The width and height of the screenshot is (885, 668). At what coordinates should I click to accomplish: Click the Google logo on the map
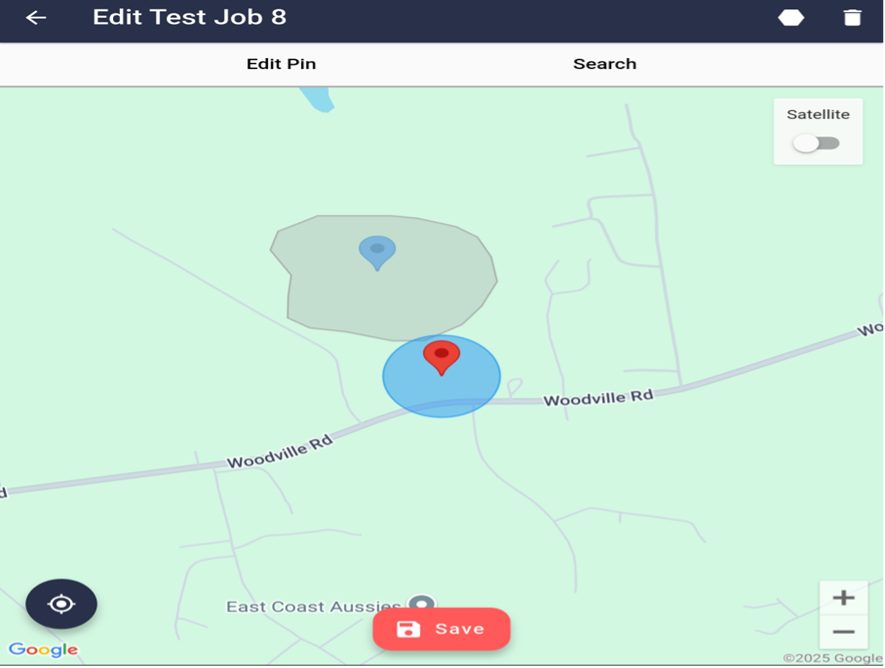click(43, 650)
